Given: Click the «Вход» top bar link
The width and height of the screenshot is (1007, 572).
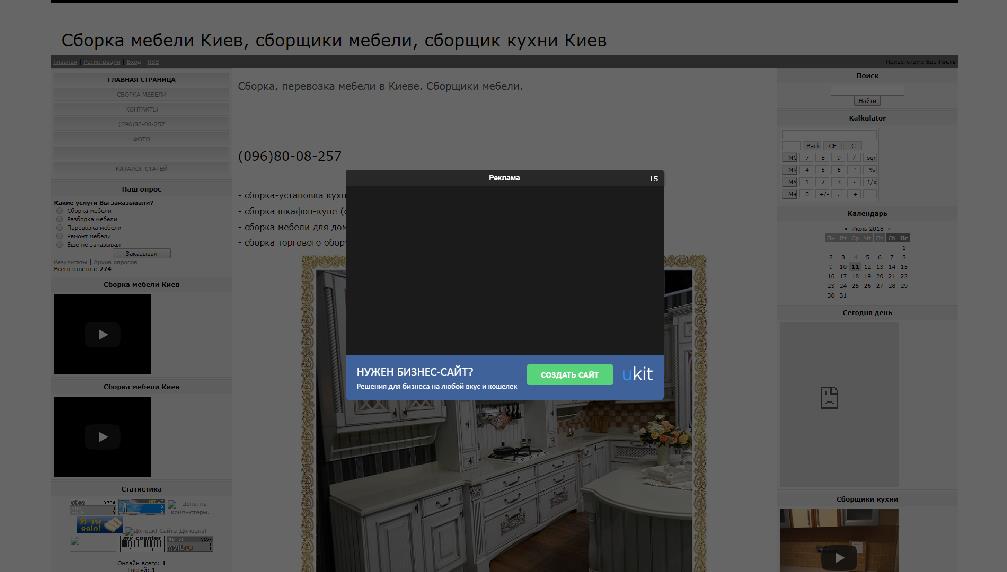Looking at the screenshot, I should [134, 62].
